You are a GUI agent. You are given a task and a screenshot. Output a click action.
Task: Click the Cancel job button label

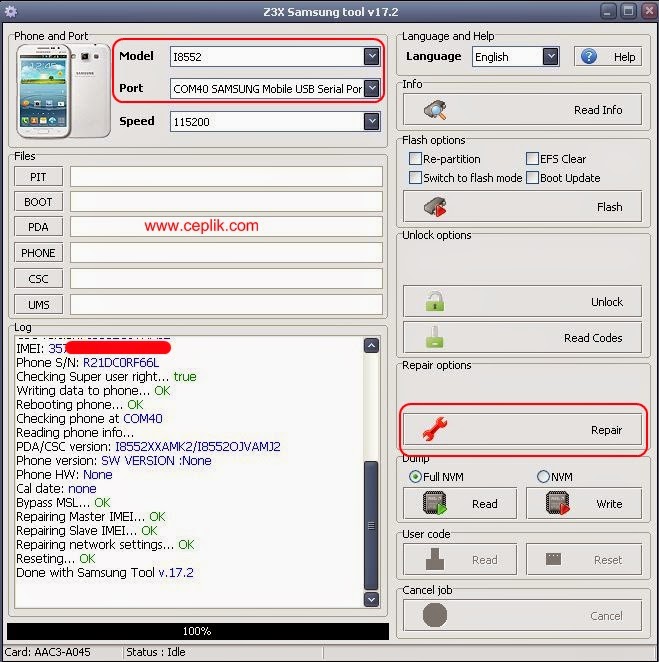606,616
